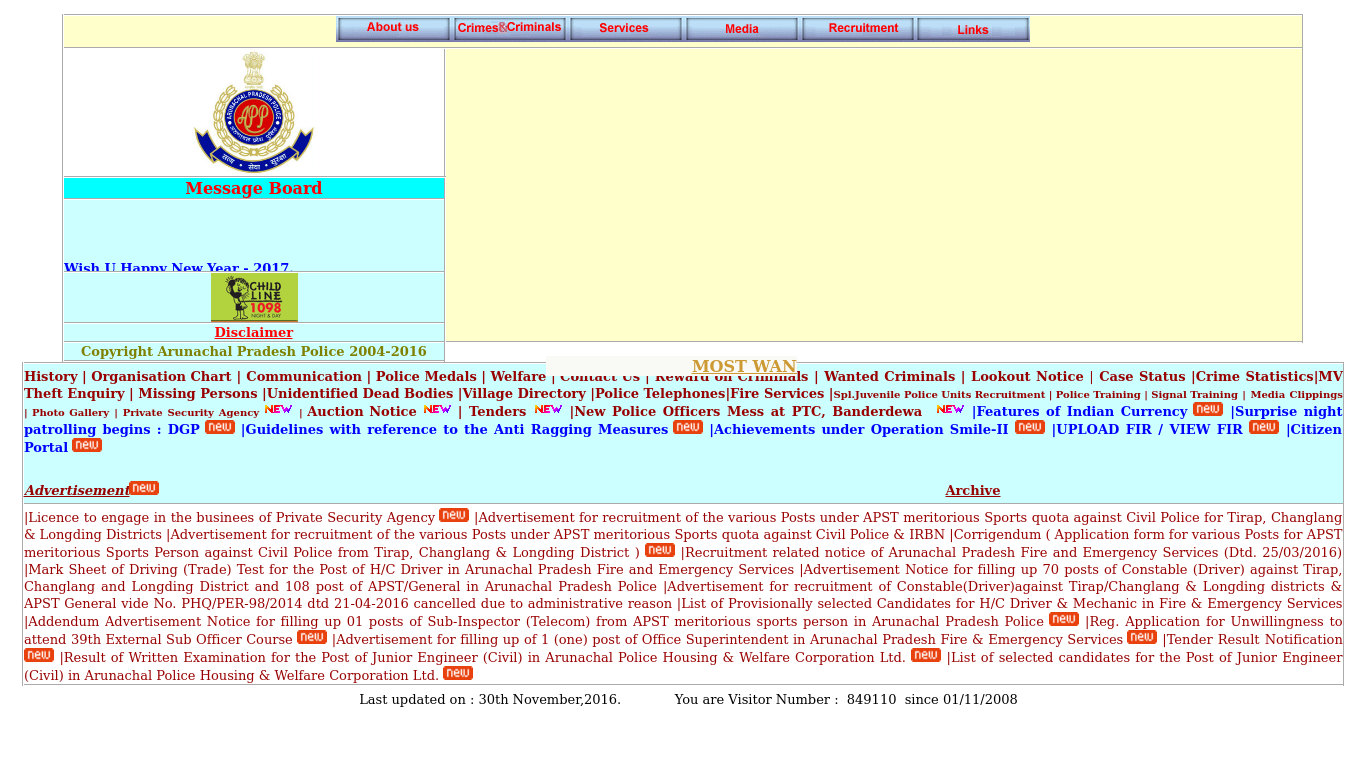The height and width of the screenshot is (768, 1366).
Task: Click new badge after Tender Result Notification
Action: [39, 655]
